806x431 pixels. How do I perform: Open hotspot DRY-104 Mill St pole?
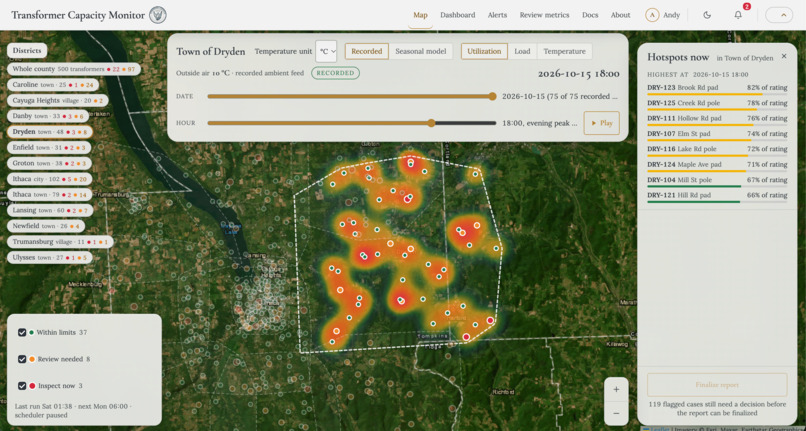click(717, 181)
